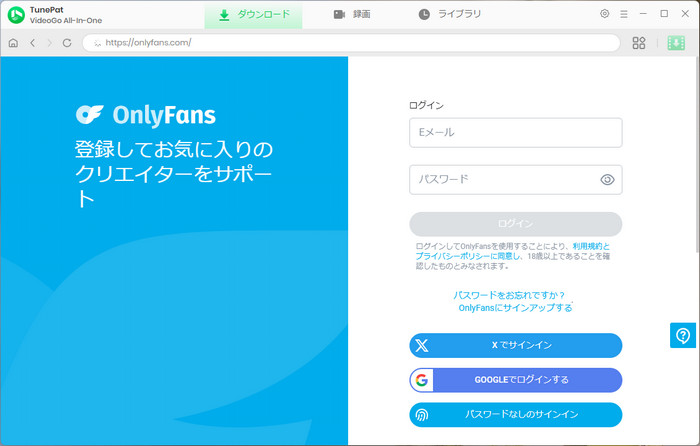Click the OnlyFans logo
700x446 pixels.
(x=146, y=115)
